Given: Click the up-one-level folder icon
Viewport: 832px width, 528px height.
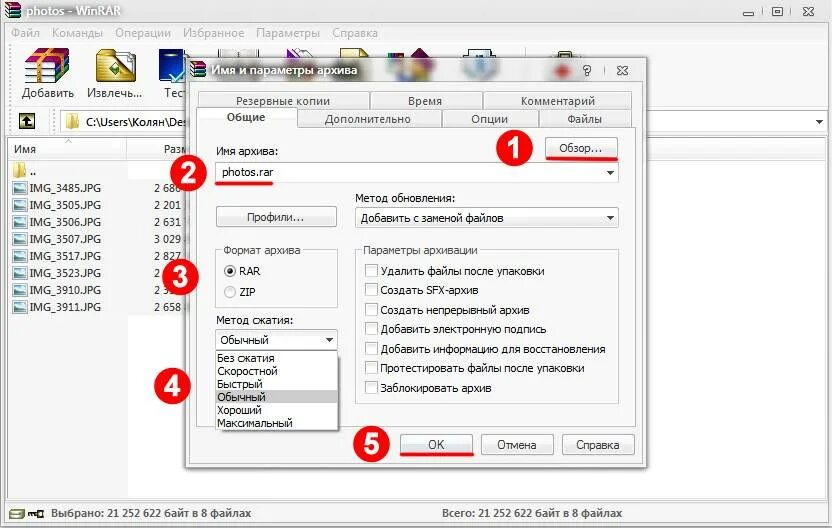Looking at the screenshot, I should 27,121.
